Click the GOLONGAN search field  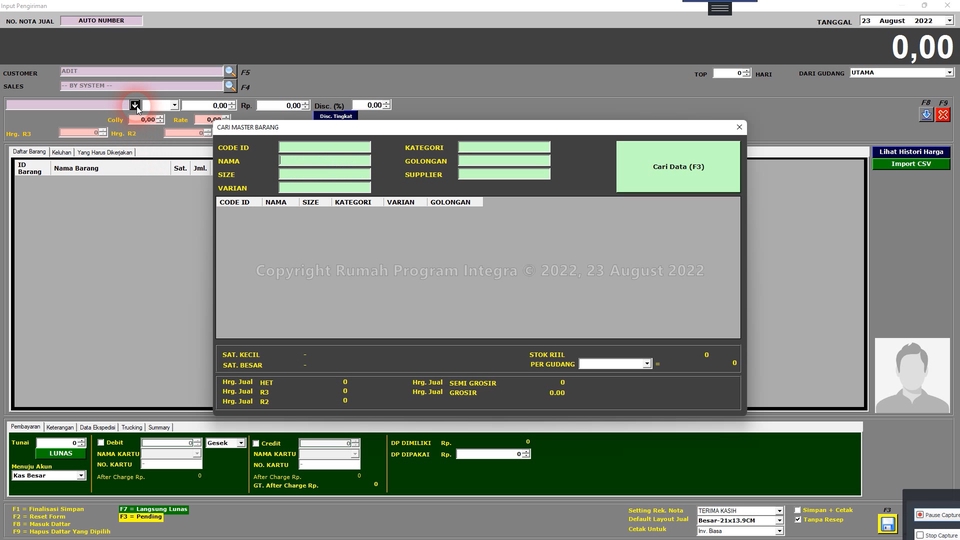pyautogui.click(x=504, y=161)
